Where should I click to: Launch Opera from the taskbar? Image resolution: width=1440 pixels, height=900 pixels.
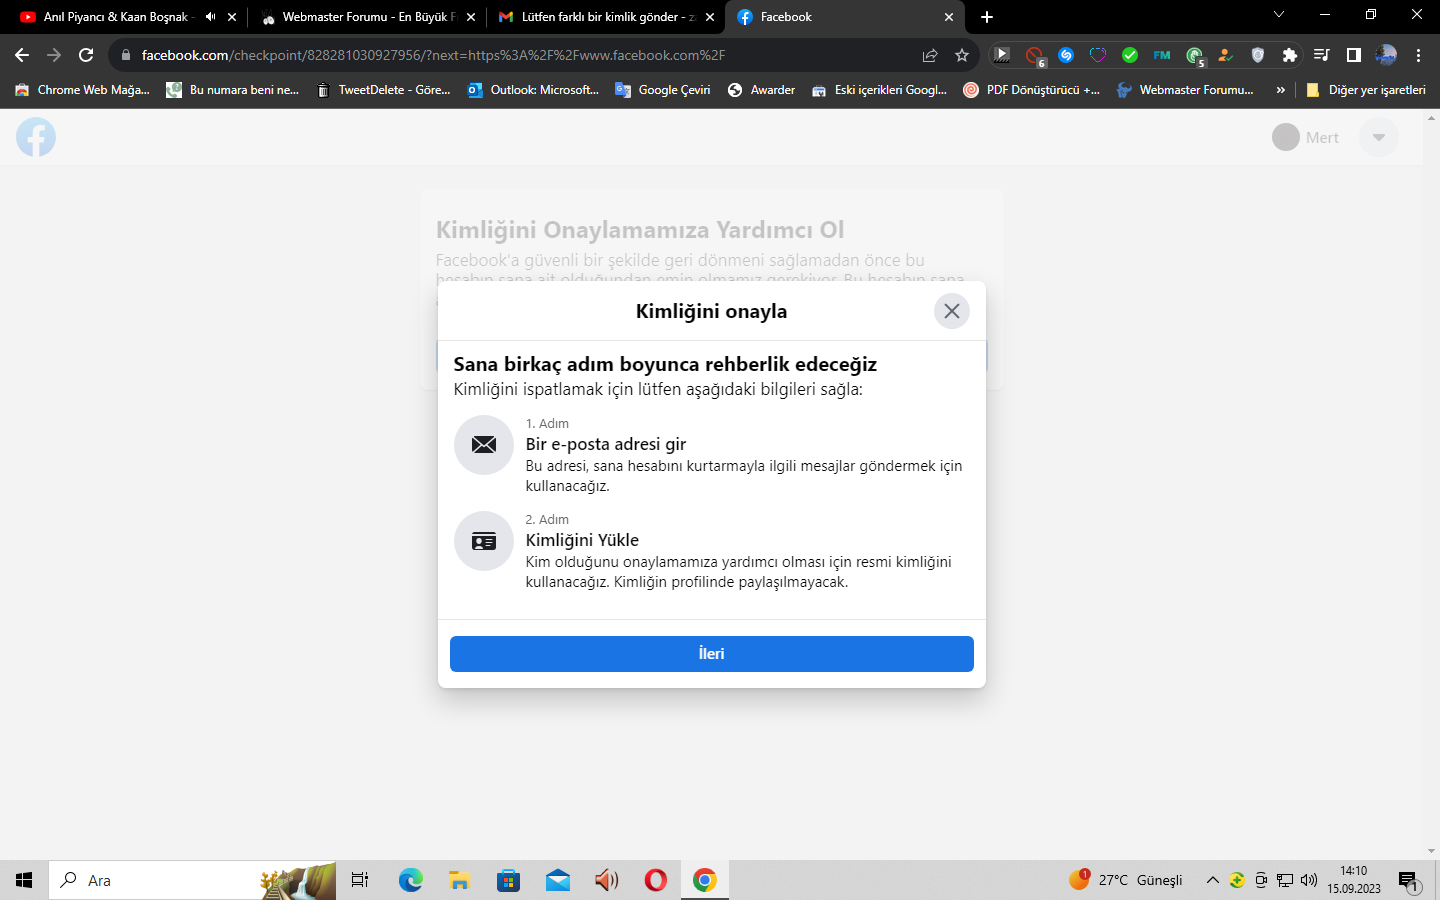click(x=655, y=880)
